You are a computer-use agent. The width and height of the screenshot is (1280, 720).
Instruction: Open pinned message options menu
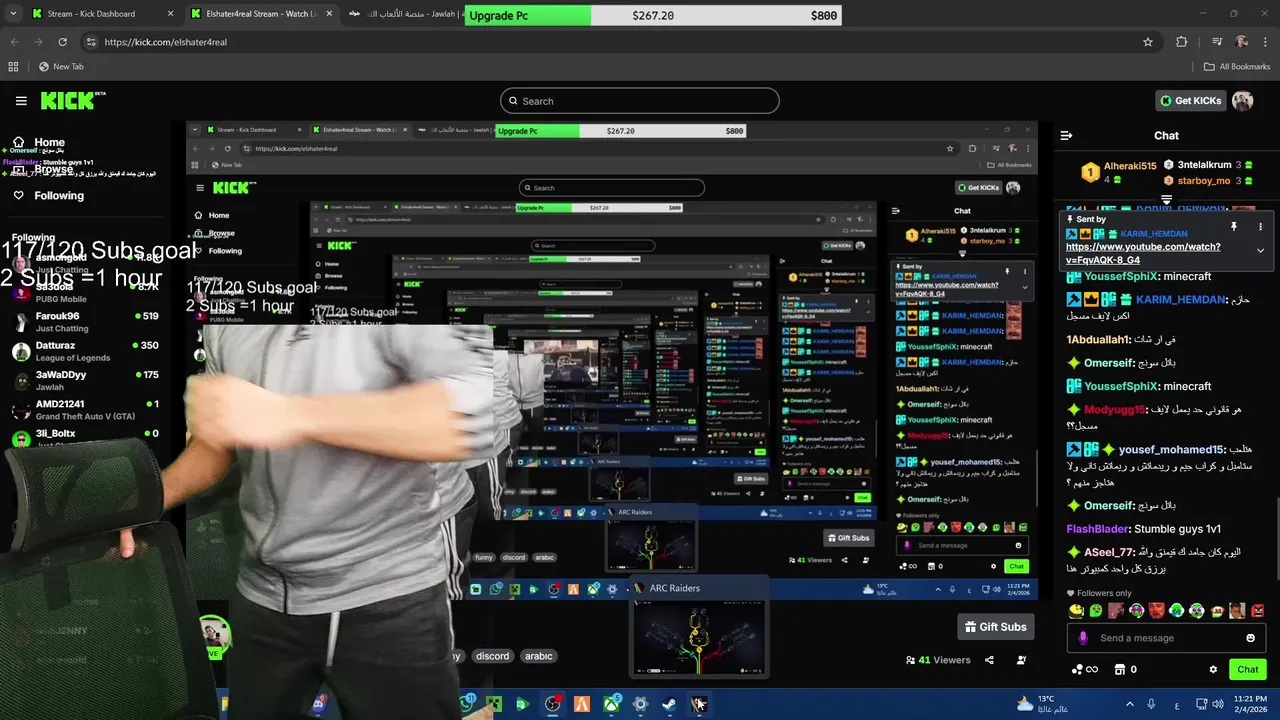pos(1260,227)
